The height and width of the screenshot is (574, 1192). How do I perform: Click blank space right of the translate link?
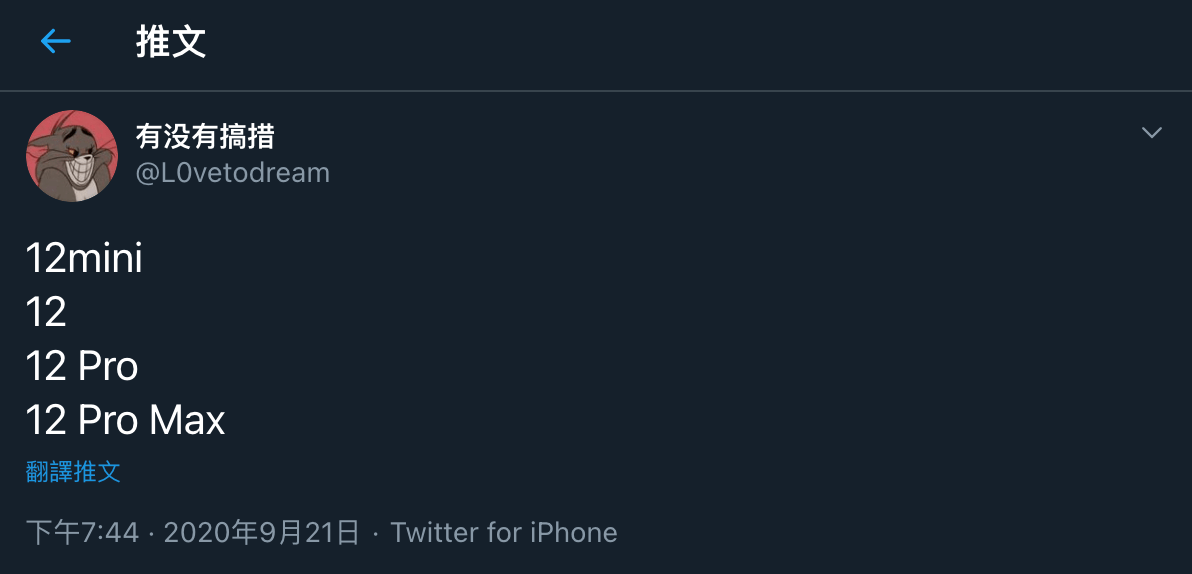coord(600,472)
